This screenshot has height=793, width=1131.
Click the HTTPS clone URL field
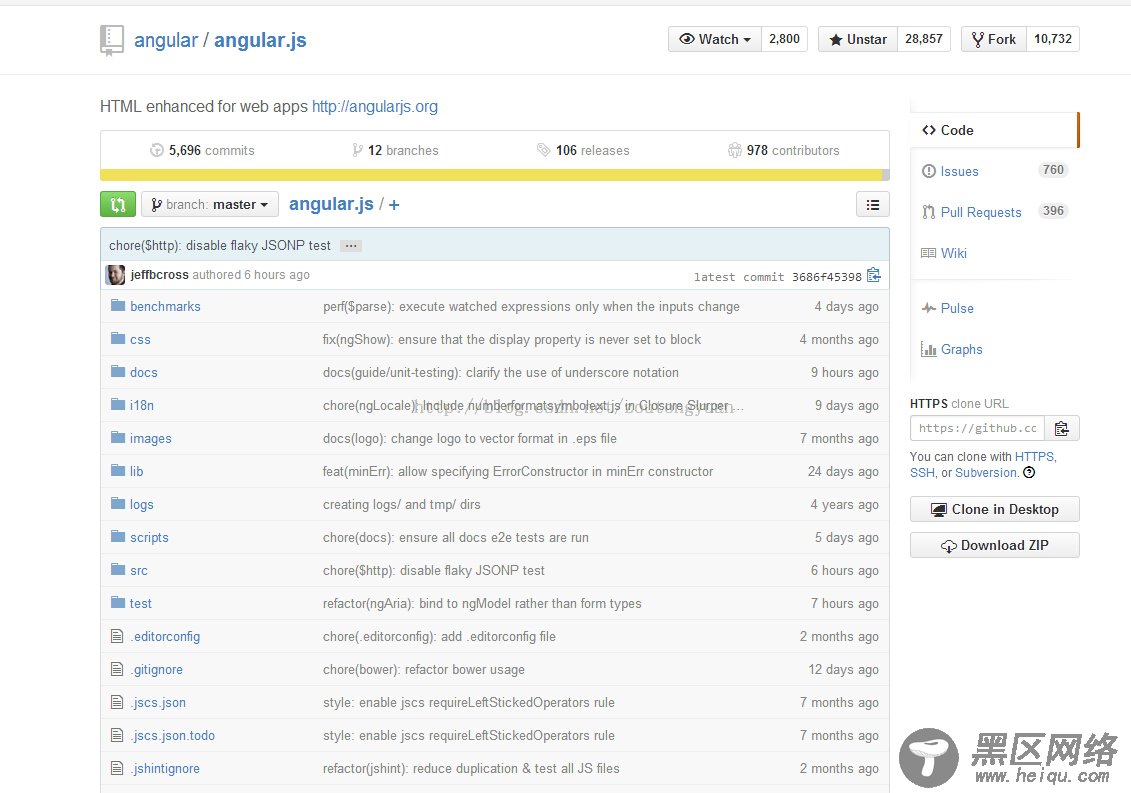click(977, 429)
